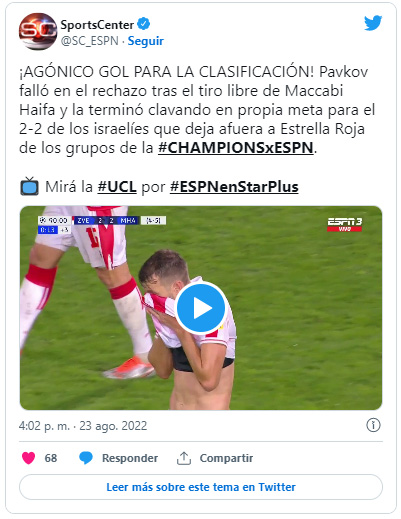
Task: Click the television emoji icon
Action: (x=29, y=187)
